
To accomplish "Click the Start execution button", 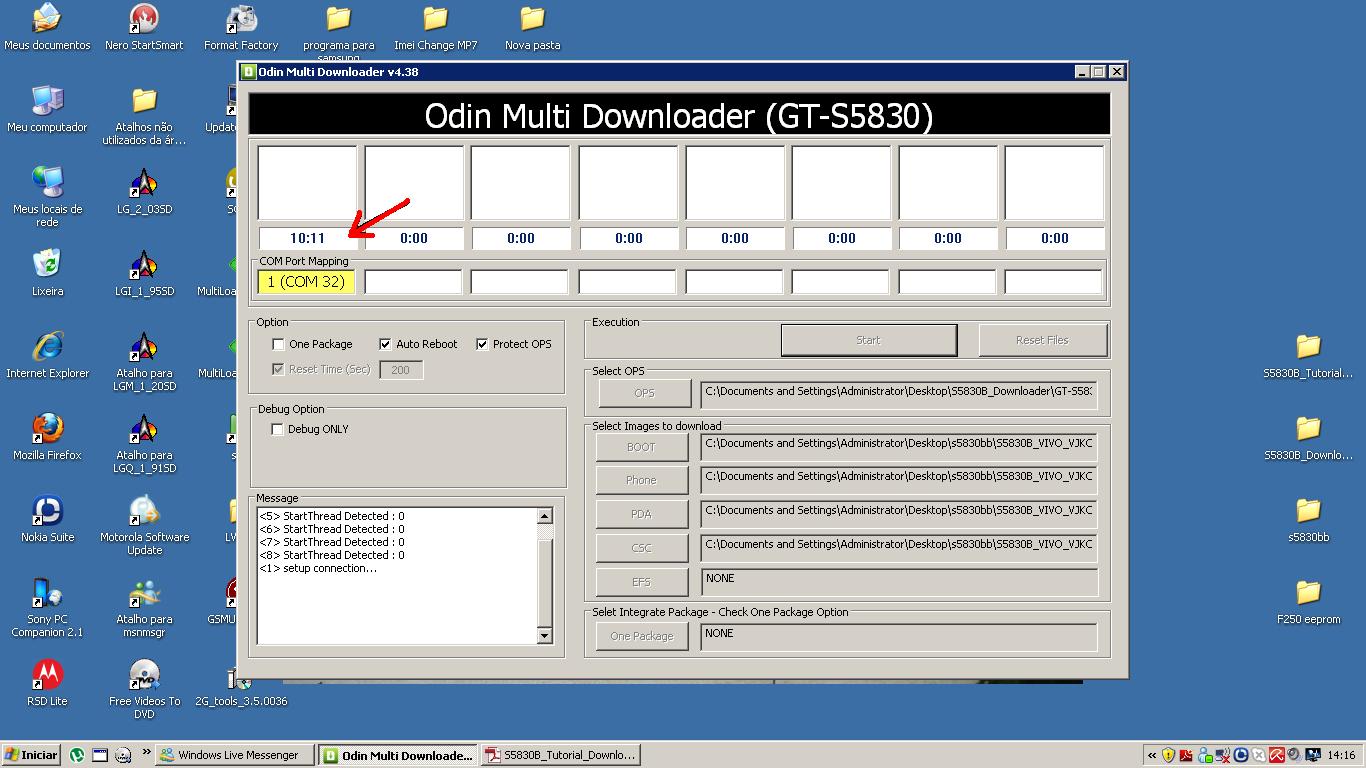I will tap(868, 340).
